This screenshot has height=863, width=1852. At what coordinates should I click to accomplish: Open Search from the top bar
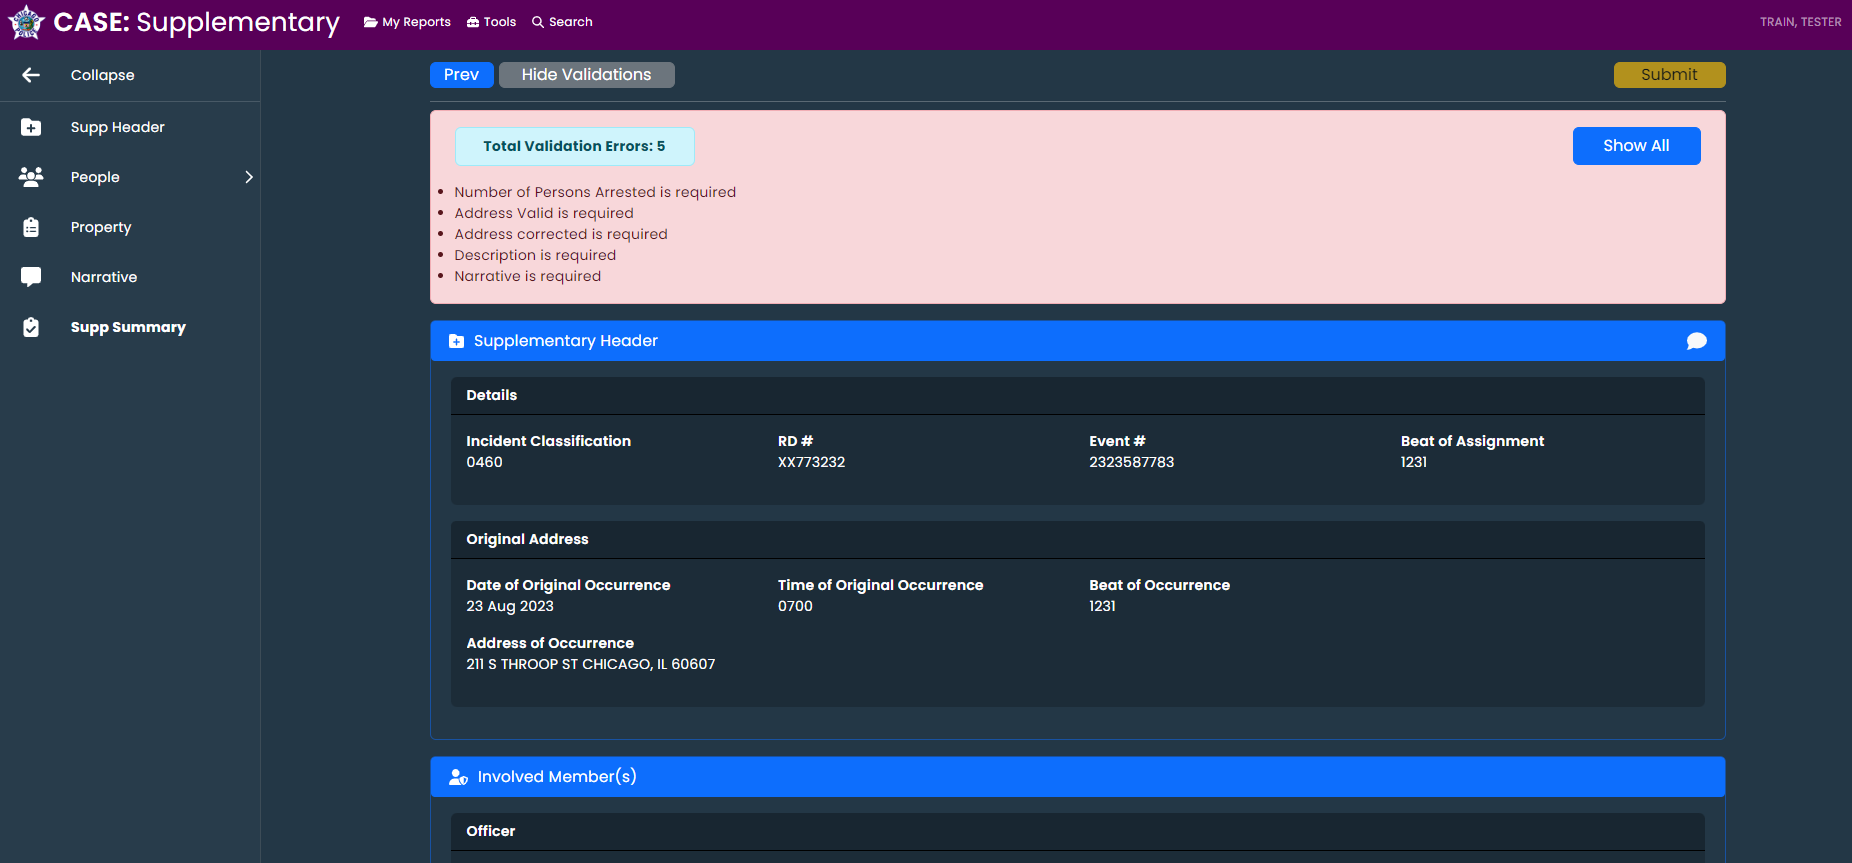tap(562, 22)
